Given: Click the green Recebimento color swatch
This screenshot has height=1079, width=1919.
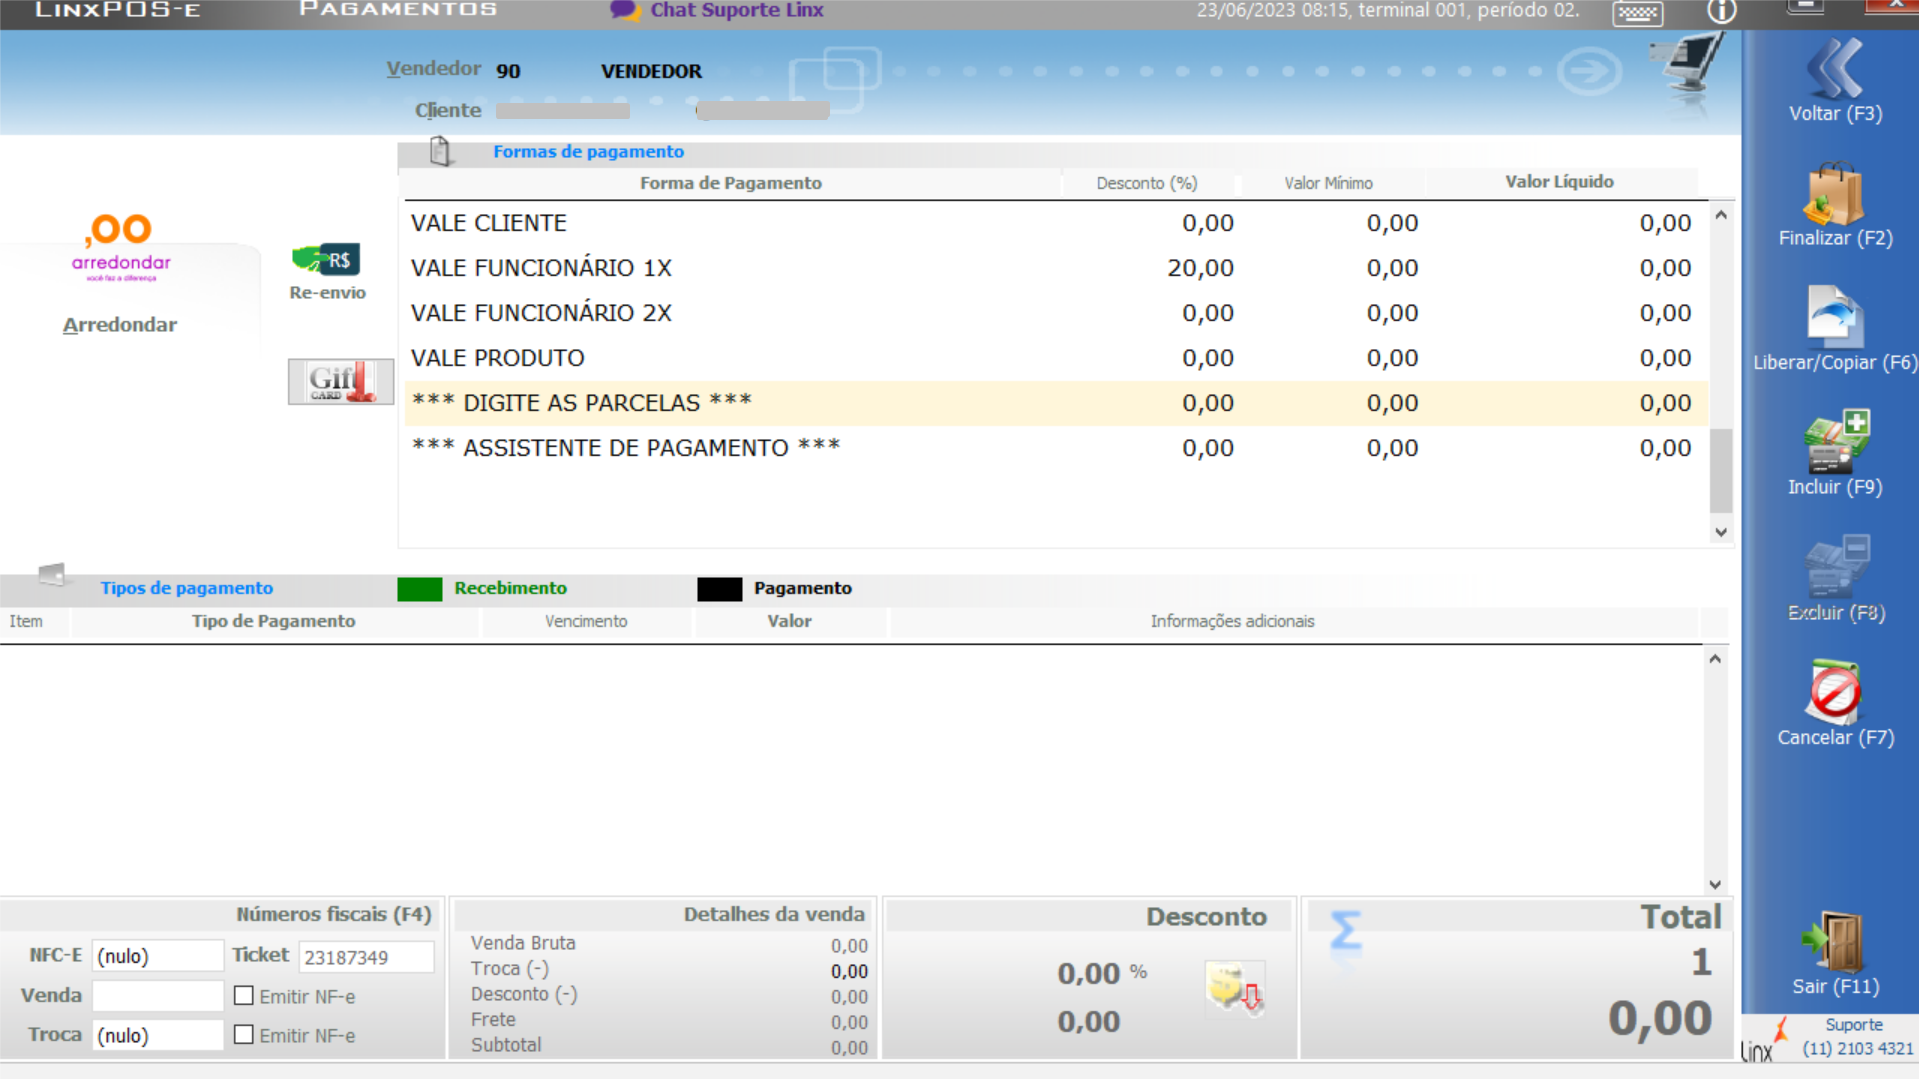Looking at the screenshot, I should point(419,589).
